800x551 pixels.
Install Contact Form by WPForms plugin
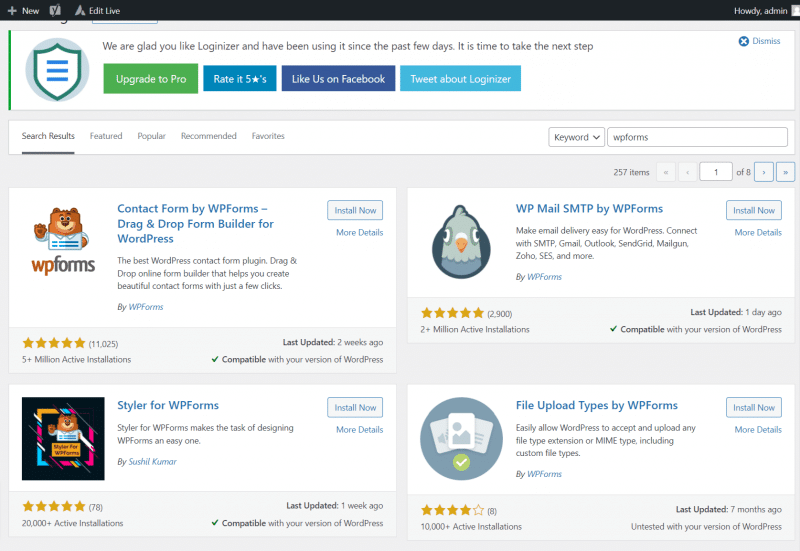355,210
